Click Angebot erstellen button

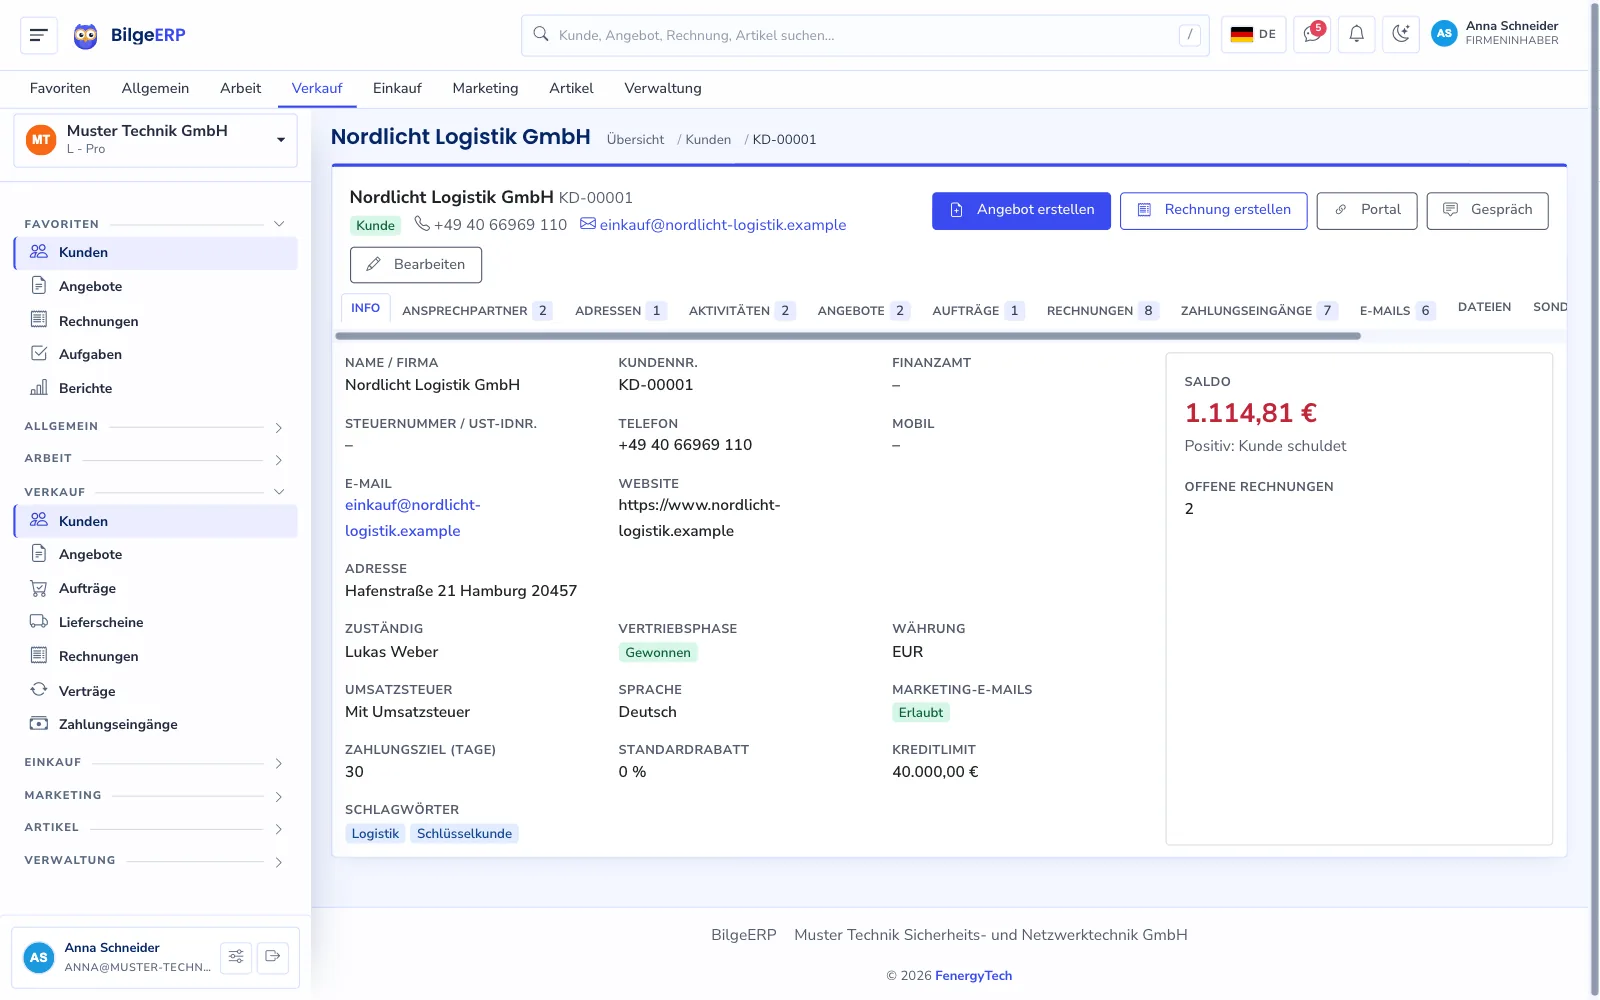pos(1021,211)
